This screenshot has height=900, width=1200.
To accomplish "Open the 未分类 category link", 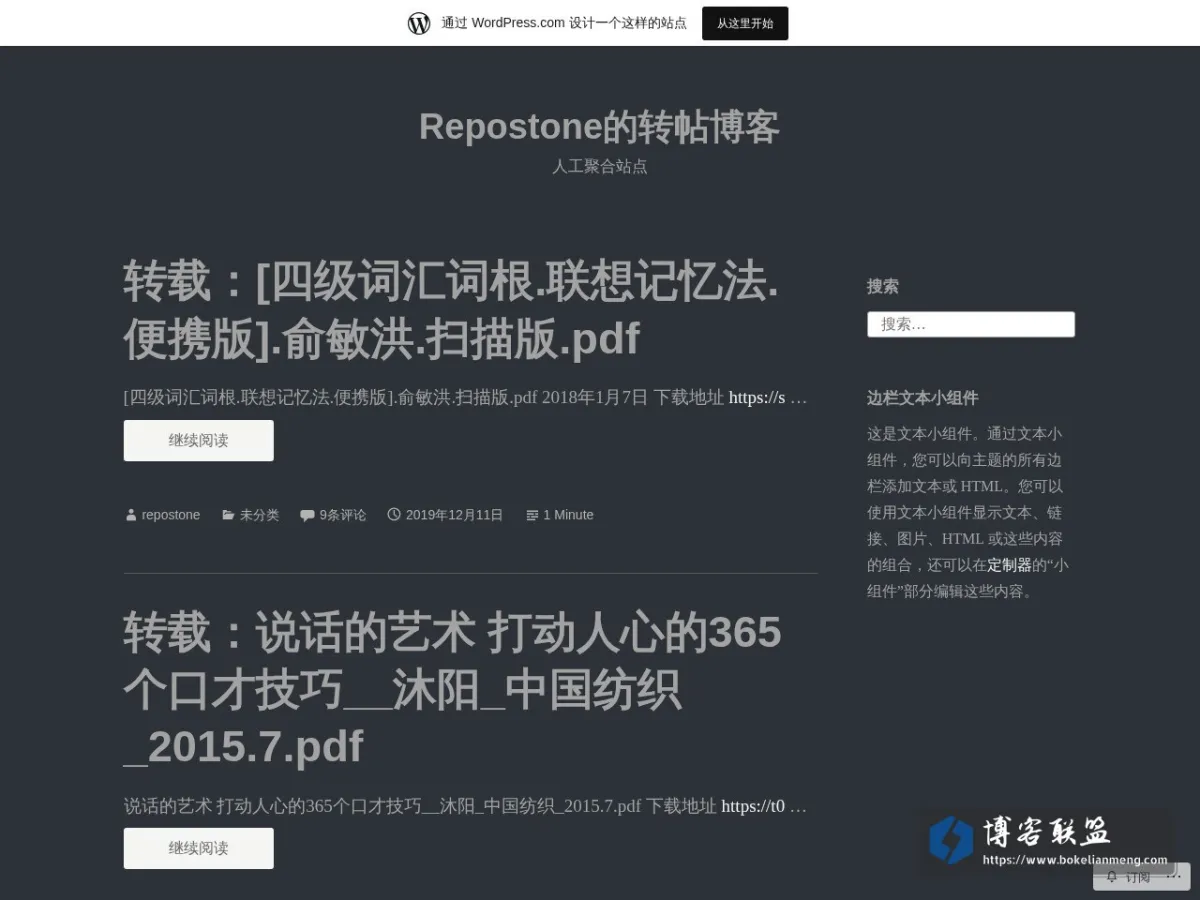I will [x=259, y=515].
